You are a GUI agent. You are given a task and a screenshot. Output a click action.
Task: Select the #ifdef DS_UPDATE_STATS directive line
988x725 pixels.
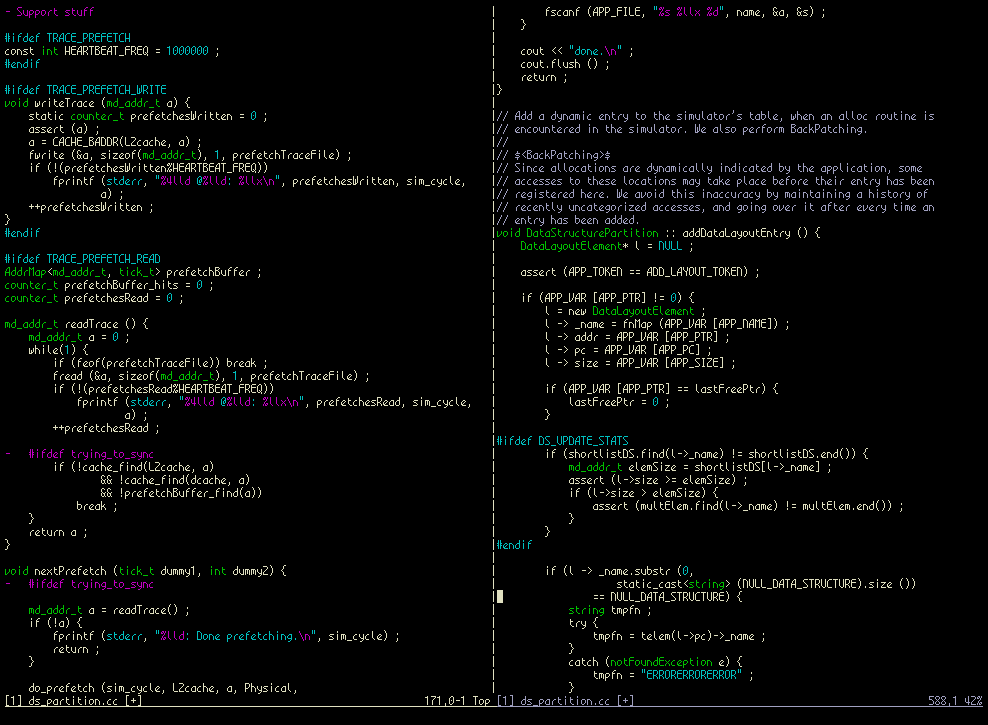point(562,441)
